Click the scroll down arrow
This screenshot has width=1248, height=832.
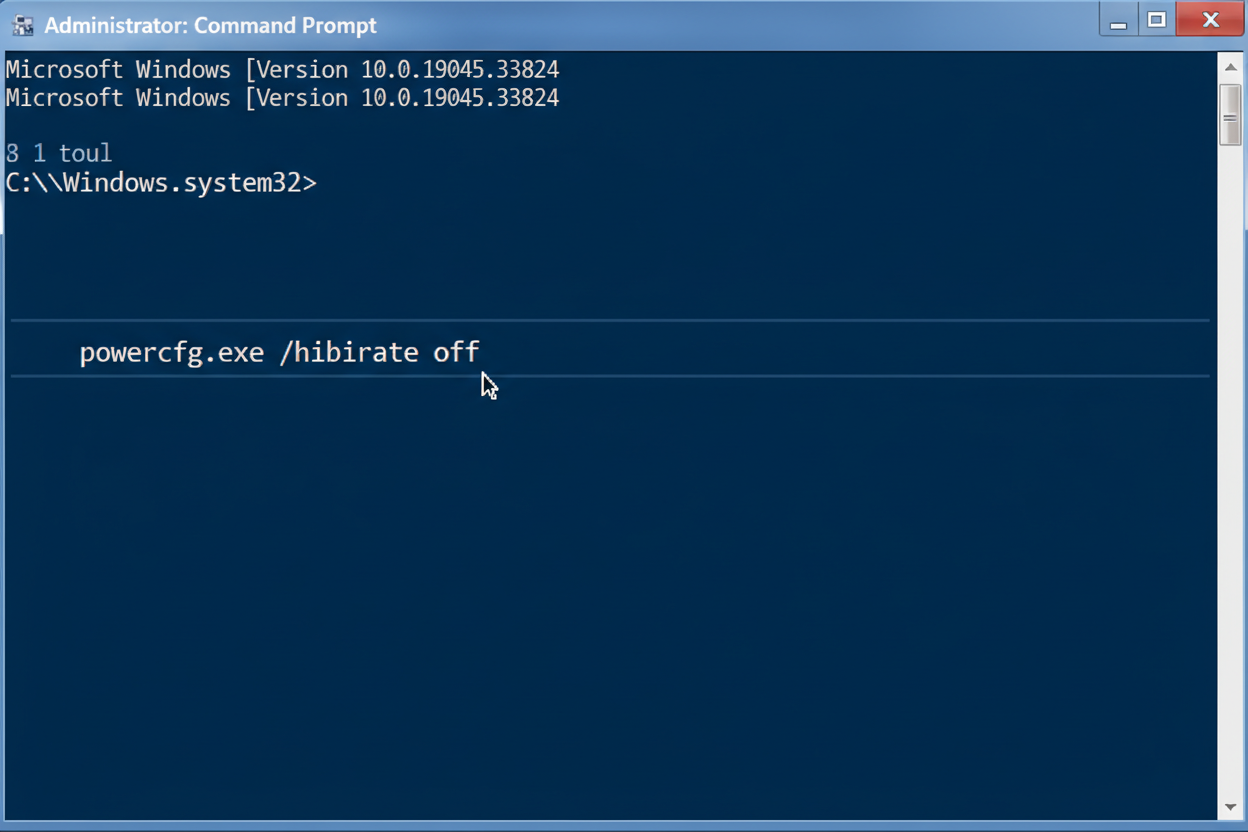coord(1230,807)
